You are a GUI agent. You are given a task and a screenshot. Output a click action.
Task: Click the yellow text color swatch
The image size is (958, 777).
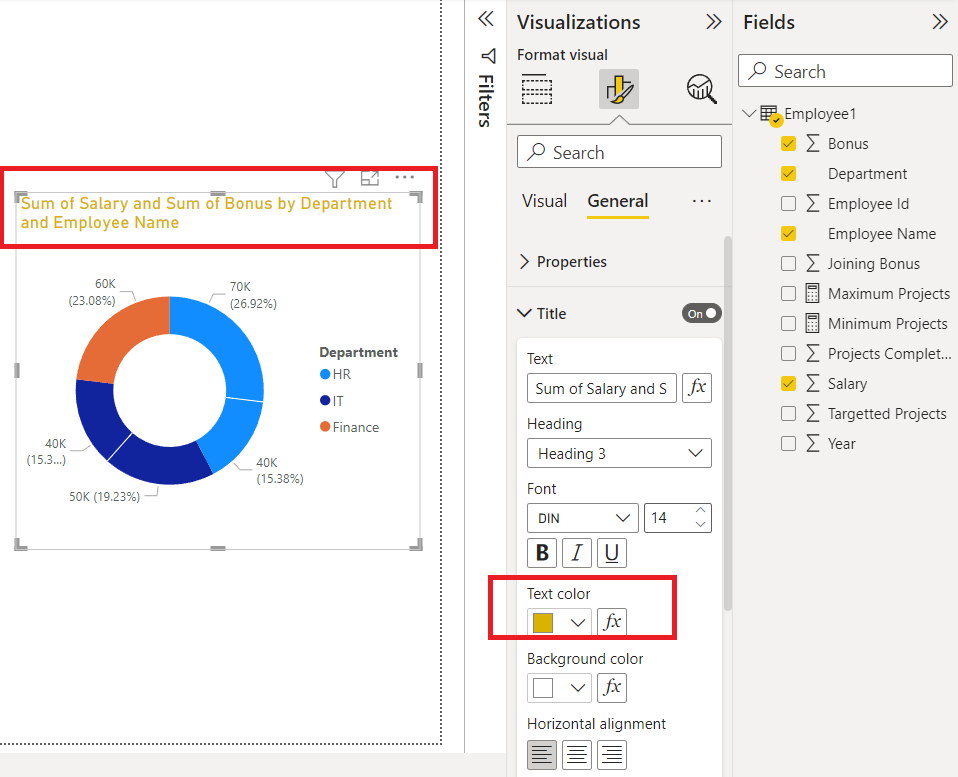pos(543,622)
